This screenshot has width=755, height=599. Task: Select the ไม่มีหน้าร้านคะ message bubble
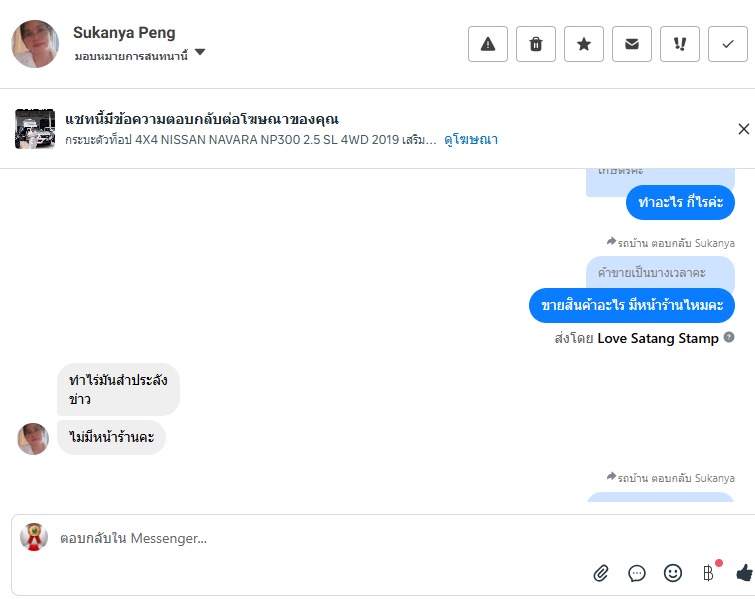pos(111,438)
